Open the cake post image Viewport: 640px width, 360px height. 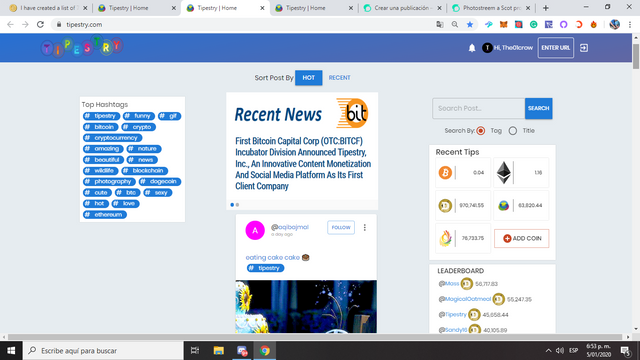[x=306, y=307]
